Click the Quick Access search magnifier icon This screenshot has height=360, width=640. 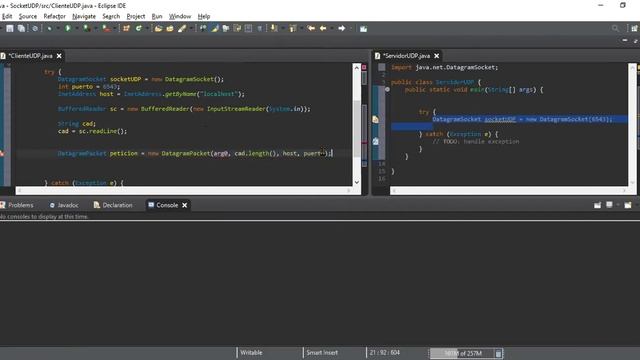615,29
